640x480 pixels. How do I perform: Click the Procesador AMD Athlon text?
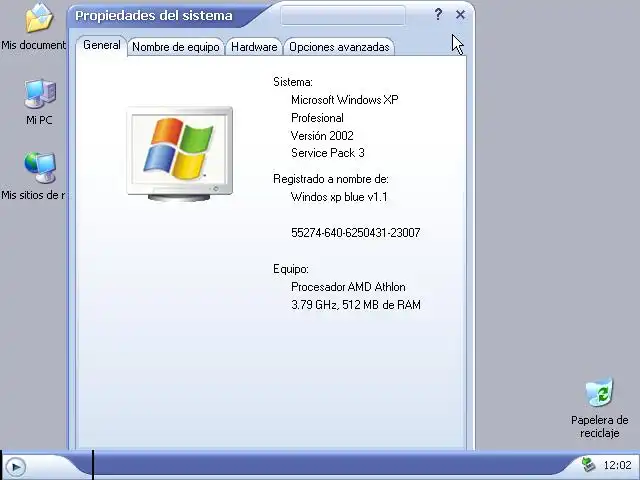(x=348, y=287)
